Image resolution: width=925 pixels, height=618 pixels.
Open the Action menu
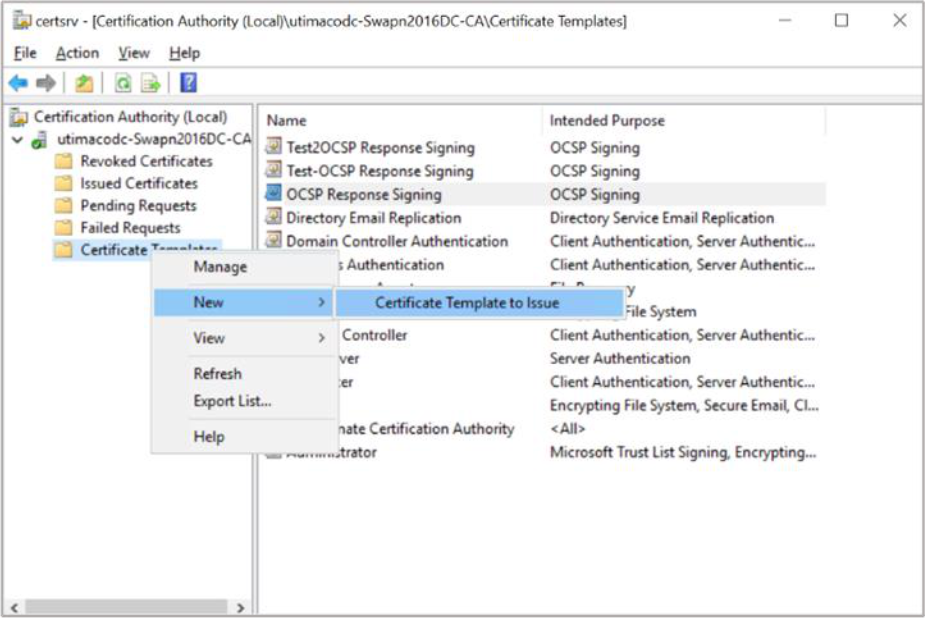(x=77, y=53)
